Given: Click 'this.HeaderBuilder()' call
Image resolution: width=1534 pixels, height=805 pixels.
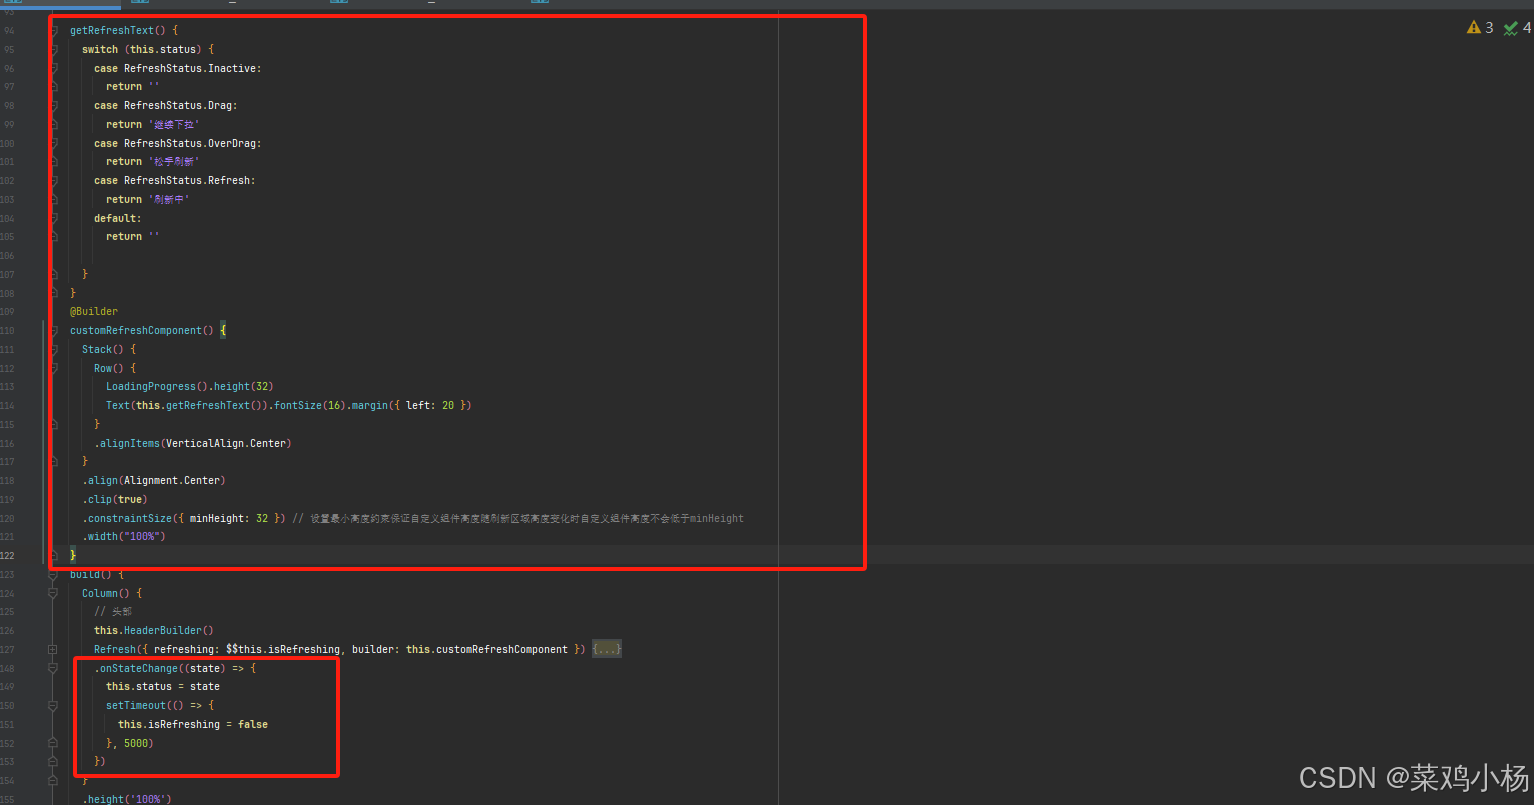Looking at the screenshot, I should (x=154, y=630).
